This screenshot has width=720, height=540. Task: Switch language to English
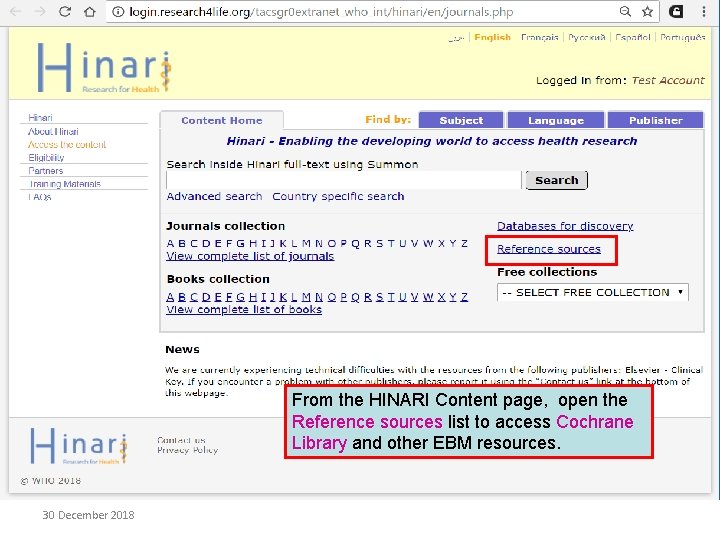coord(492,37)
